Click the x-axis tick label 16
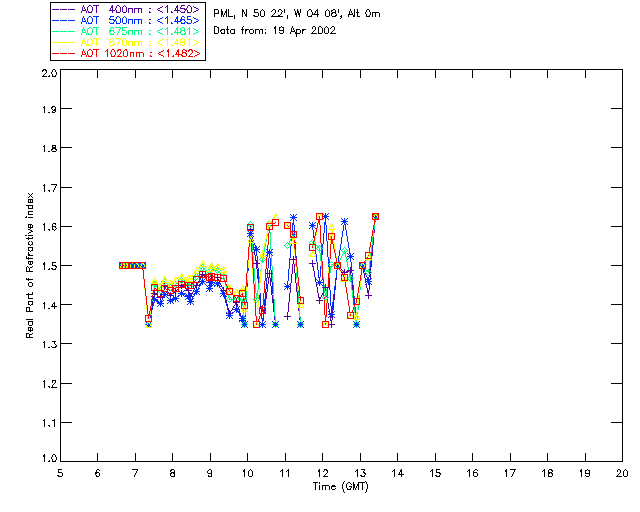Screen dimensions: 640x512 [x=473, y=473]
